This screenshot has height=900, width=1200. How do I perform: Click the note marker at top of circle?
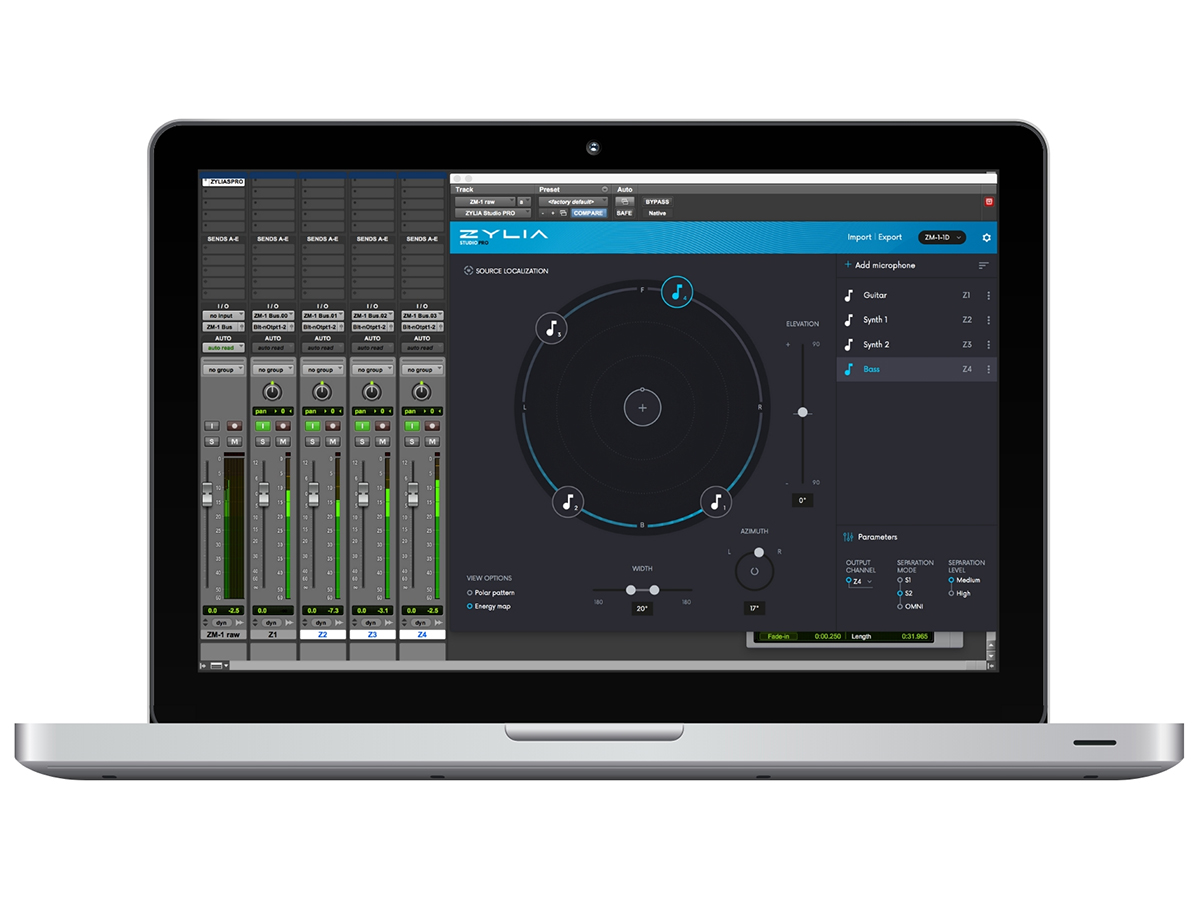coord(678,293)
